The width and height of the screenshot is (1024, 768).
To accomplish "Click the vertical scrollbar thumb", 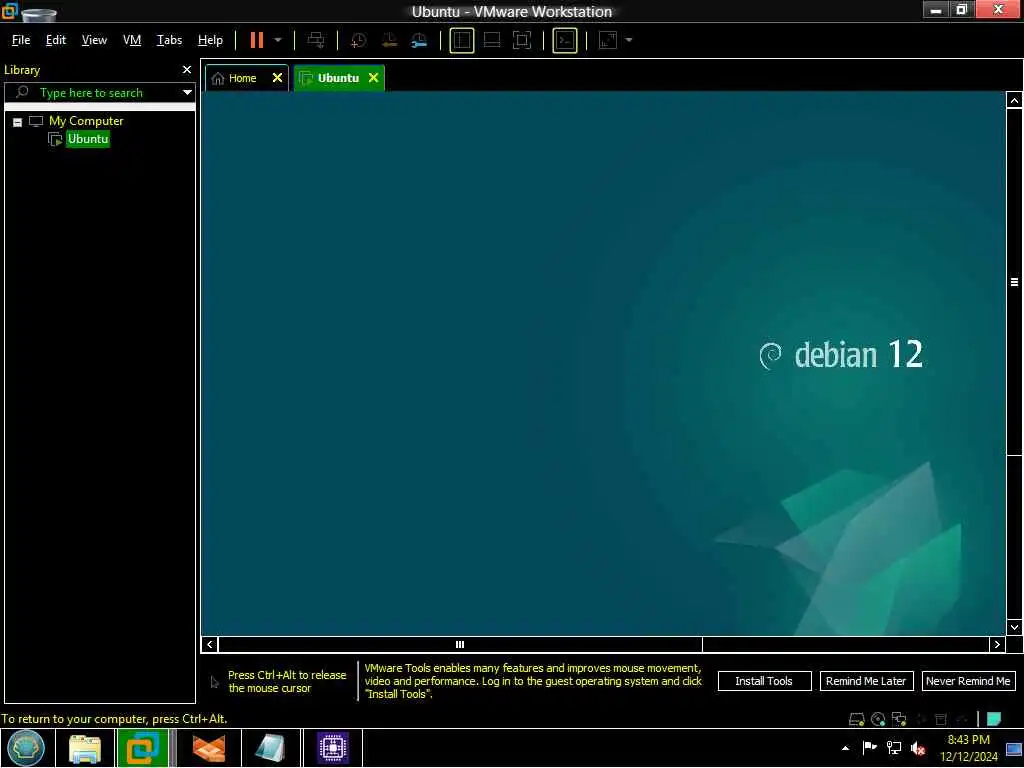I will (x=1014, y=282).
